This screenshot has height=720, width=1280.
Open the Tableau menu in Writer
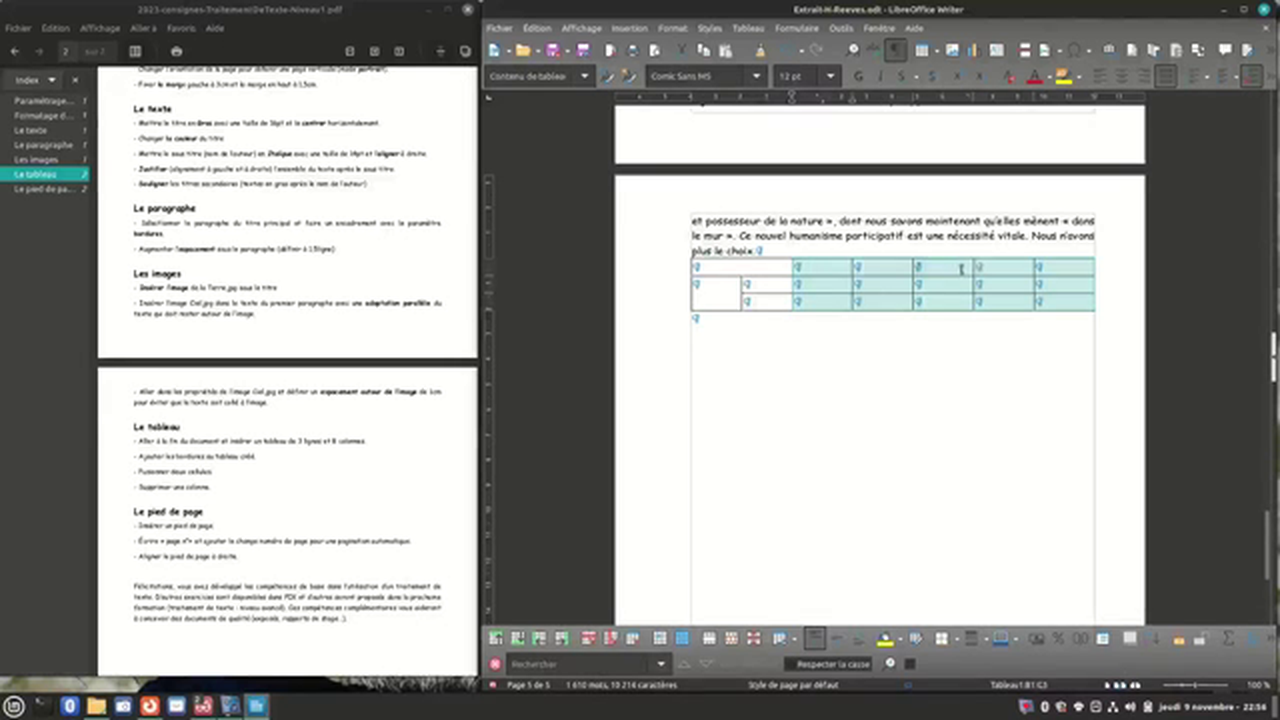(747, 28)
